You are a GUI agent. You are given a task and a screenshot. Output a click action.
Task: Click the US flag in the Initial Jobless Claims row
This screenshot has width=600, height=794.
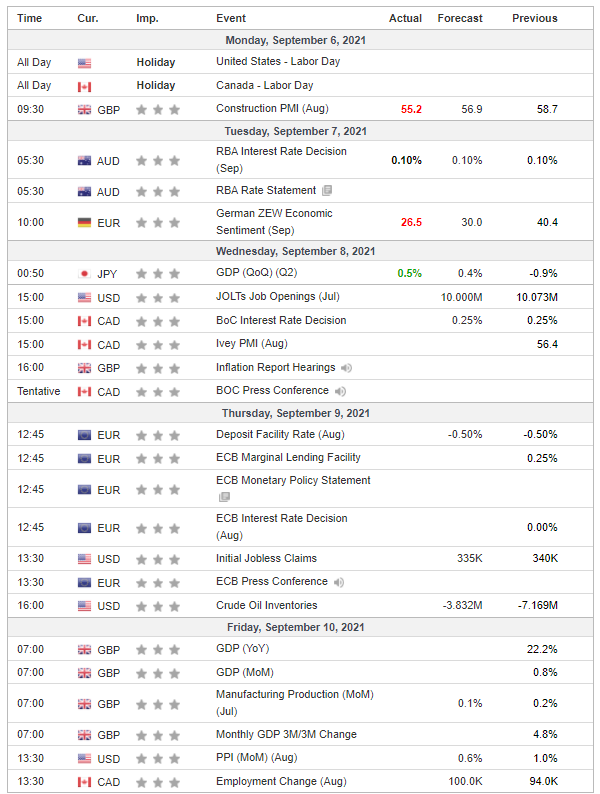point(85,559)
